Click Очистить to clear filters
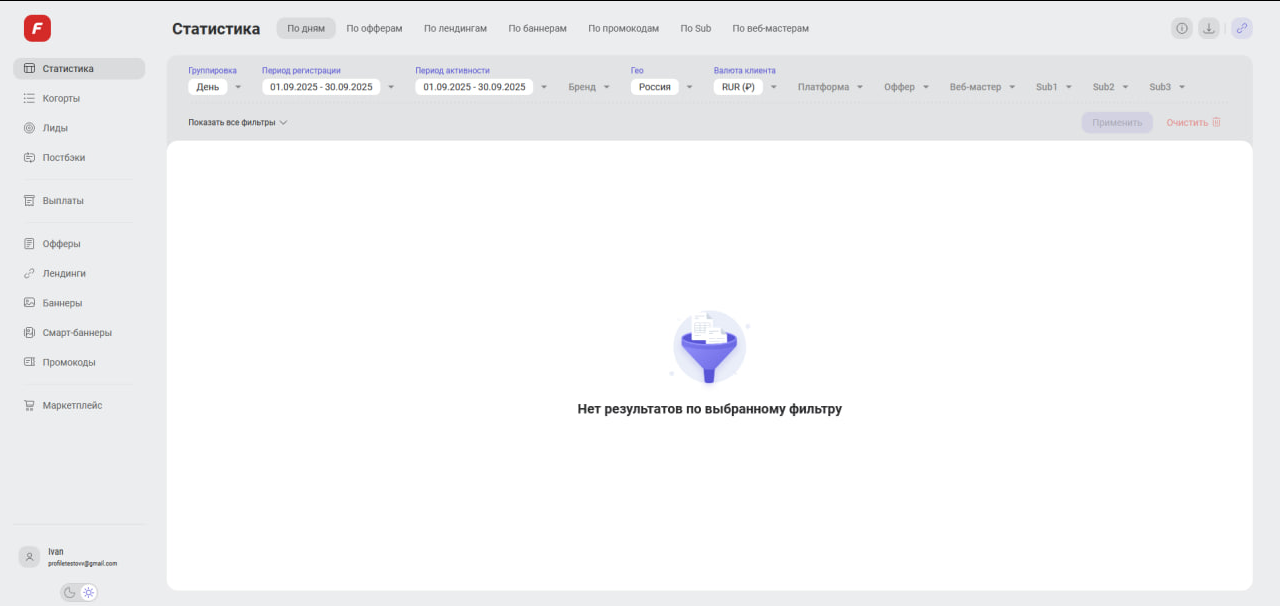Screen dimensions: 1280x606 [x=1193, y=122]
